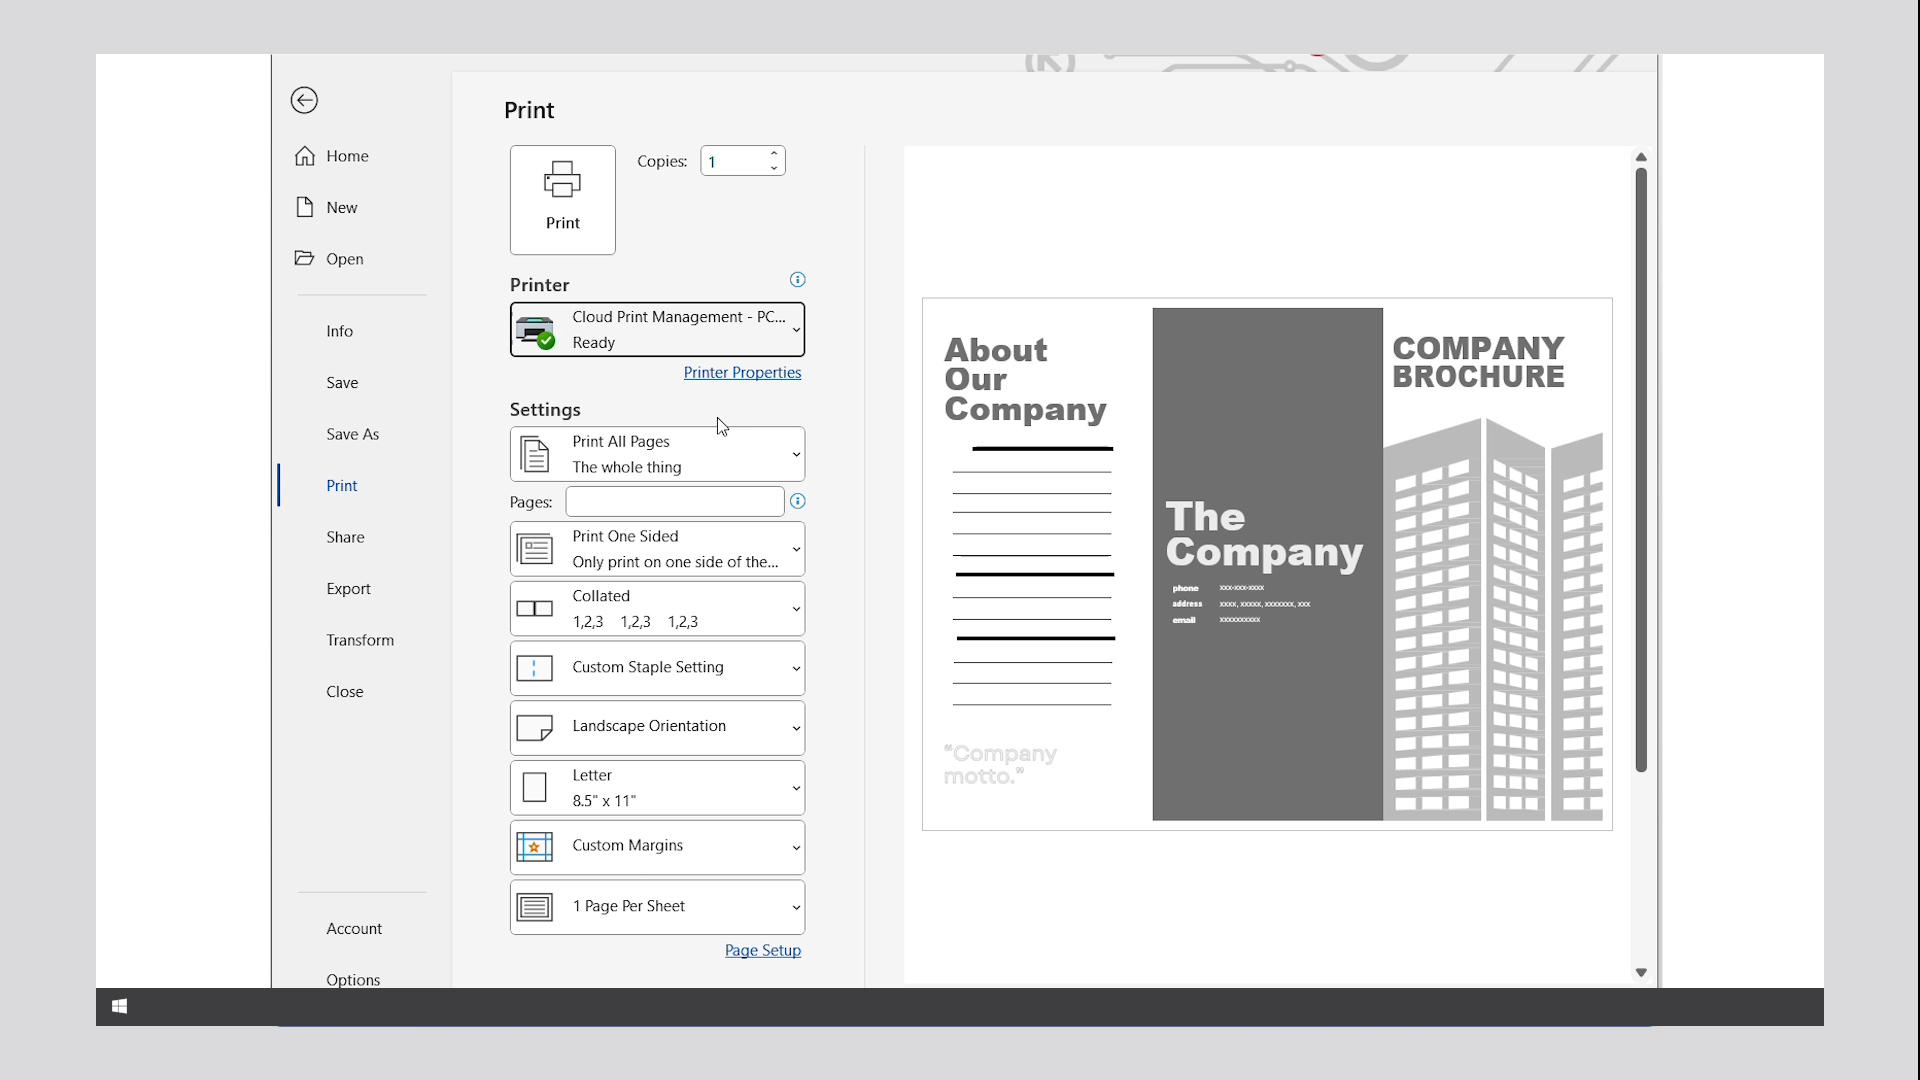Expand the Cloud Print Management printer dropdown

click(x=657, y=329)
